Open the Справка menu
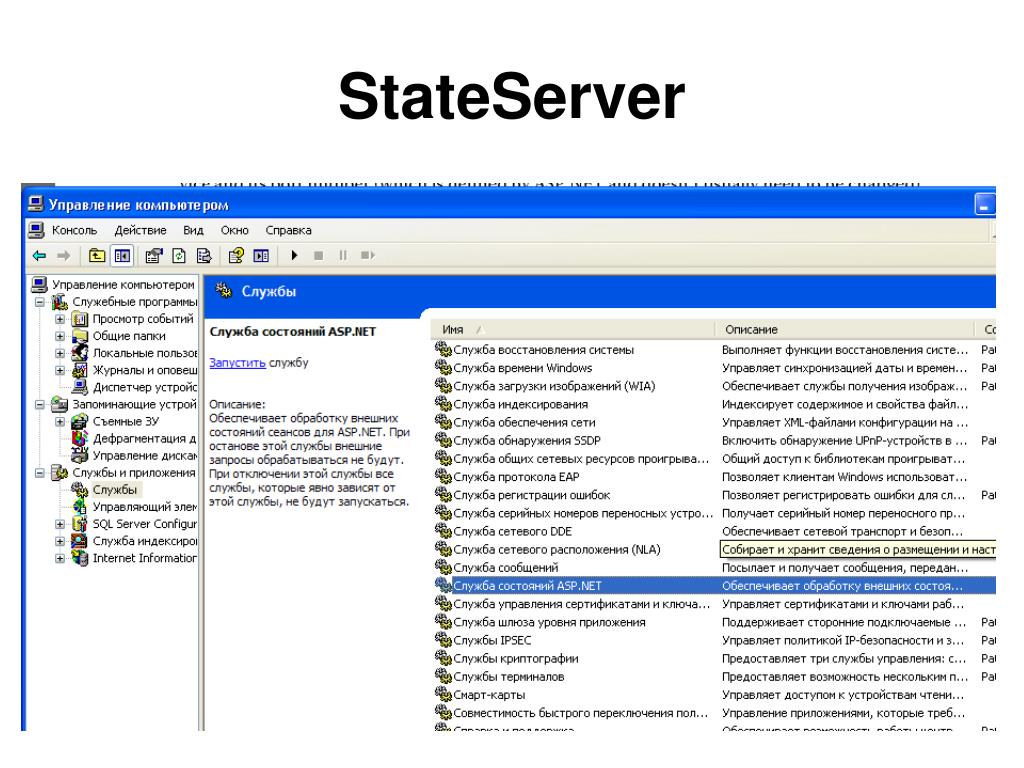 tap(289, 230)
